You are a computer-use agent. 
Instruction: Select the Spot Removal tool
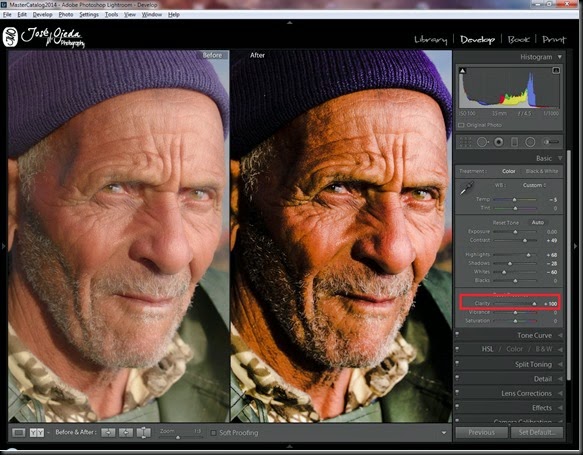tap(482, 142)
